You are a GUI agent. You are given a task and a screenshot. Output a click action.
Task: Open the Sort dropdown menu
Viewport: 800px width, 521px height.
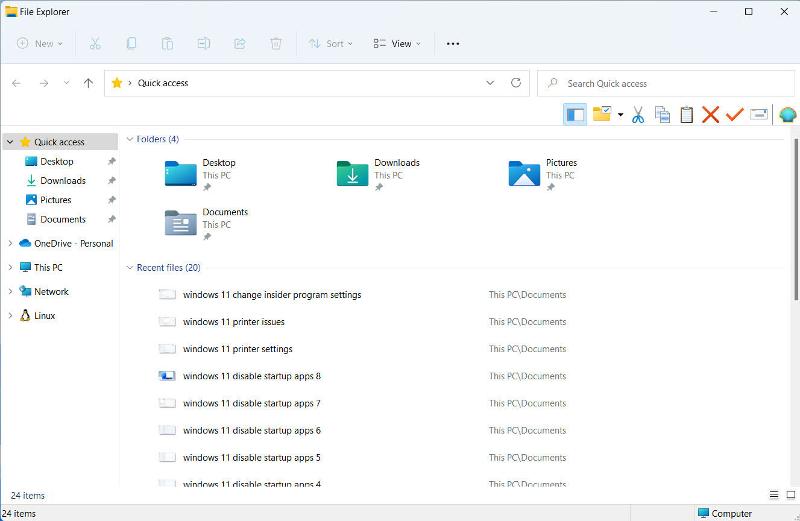331,44
